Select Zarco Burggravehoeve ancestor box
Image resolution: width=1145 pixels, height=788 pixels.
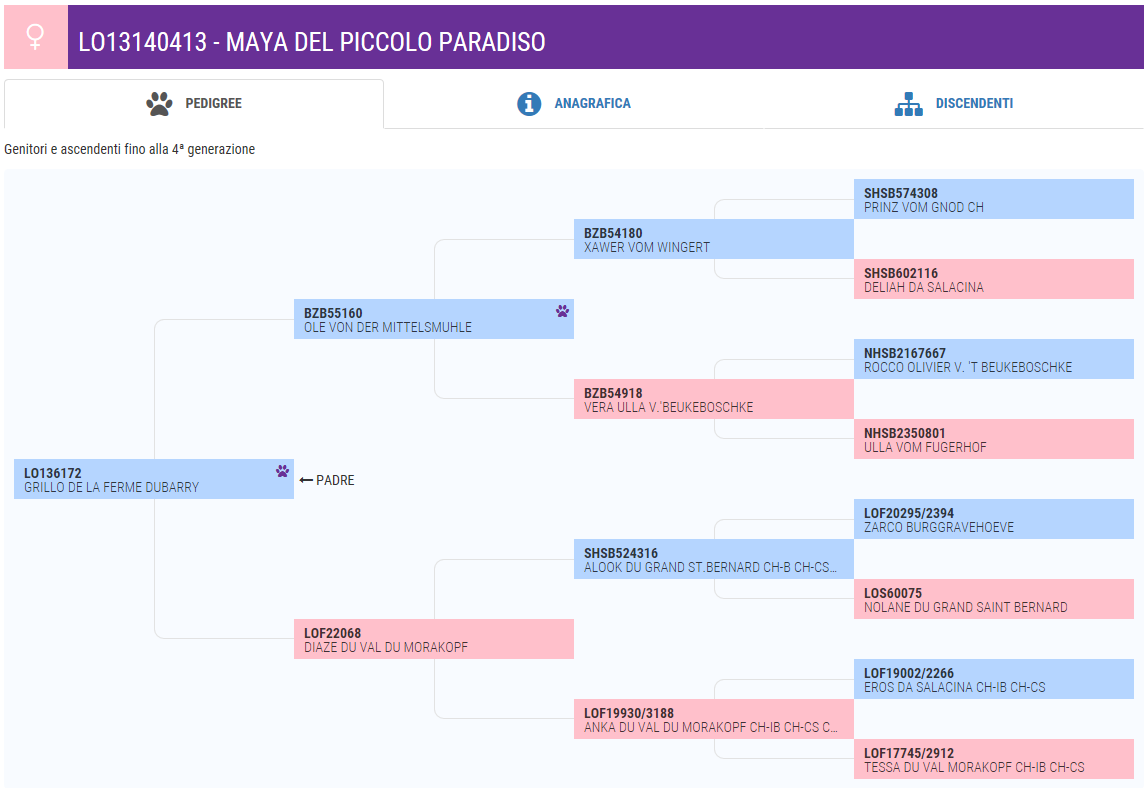pos(993,519)
